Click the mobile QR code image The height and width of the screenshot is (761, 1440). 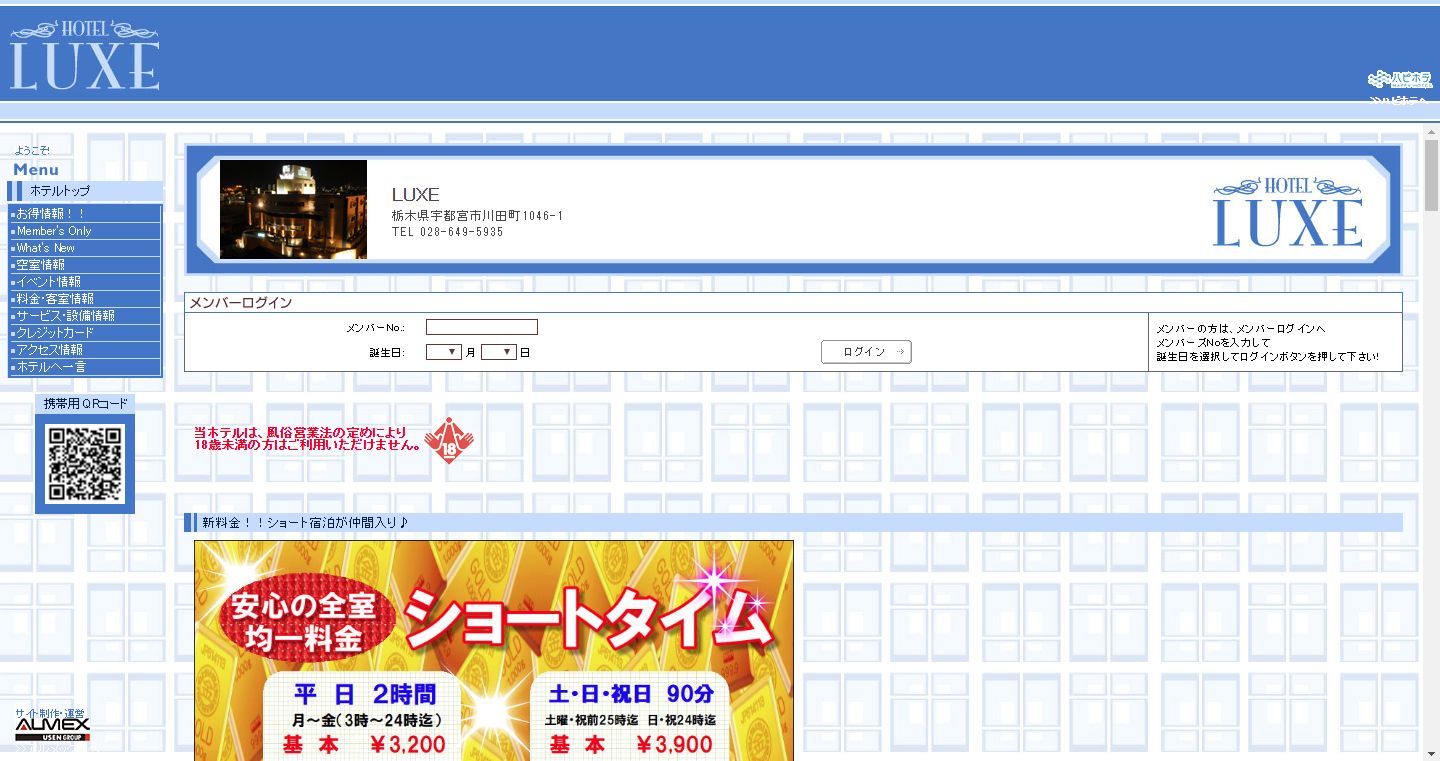point(85,463)
